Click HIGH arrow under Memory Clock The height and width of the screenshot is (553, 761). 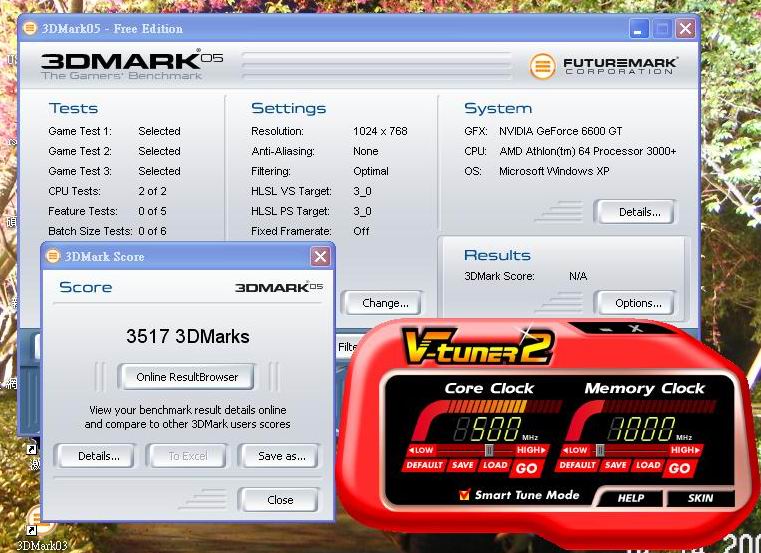point(685,450)
